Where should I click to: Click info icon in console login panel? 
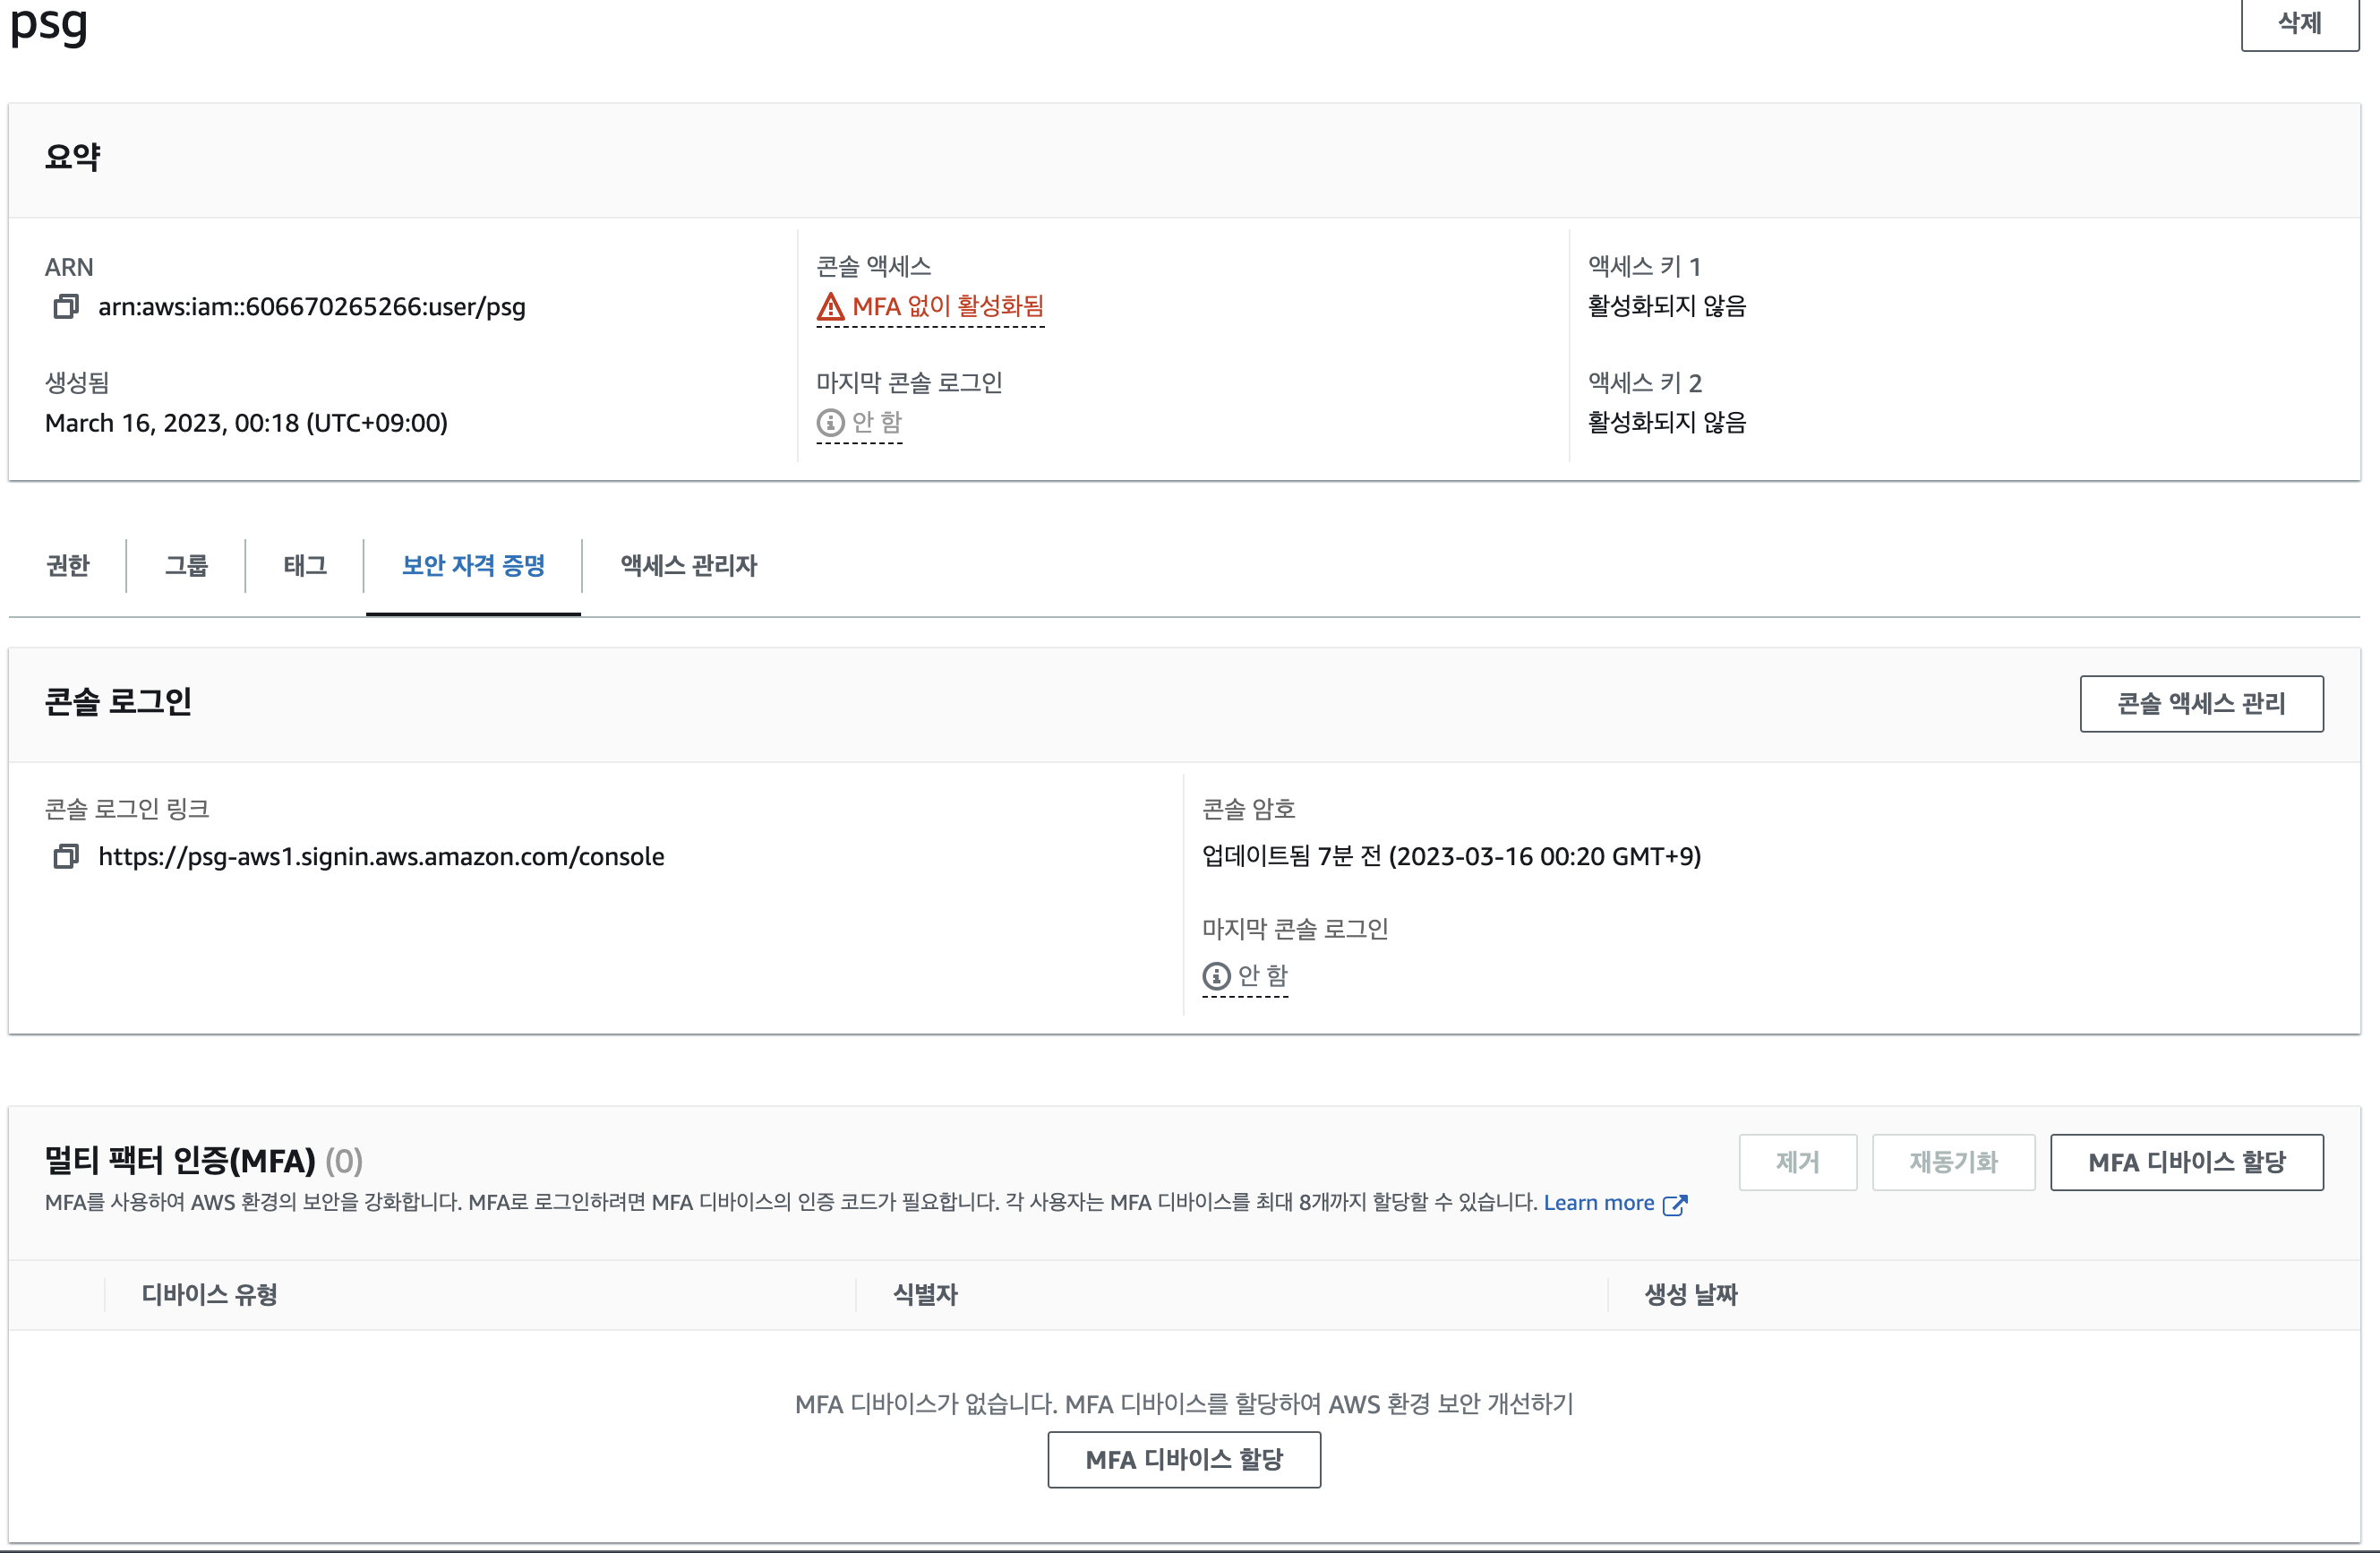tap(1216, 976)
